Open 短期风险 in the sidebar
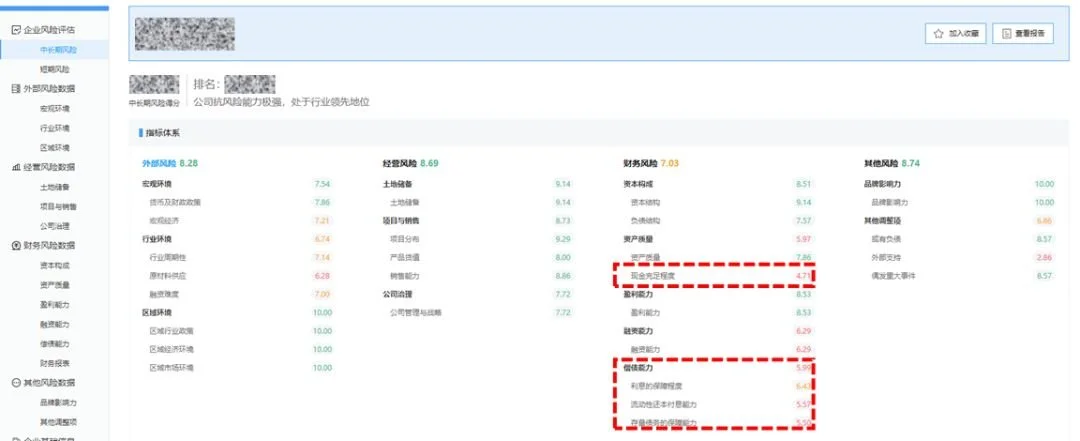Viewport: 1080px width, 441px height. (54, 69)
